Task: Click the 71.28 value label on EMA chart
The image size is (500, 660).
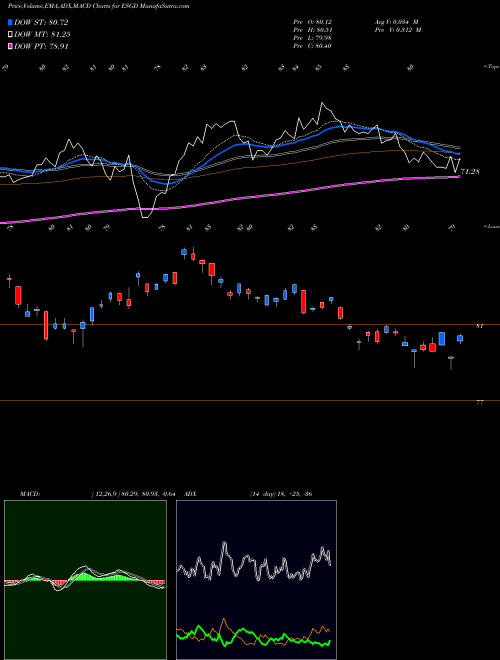Action: click(470, 172)
